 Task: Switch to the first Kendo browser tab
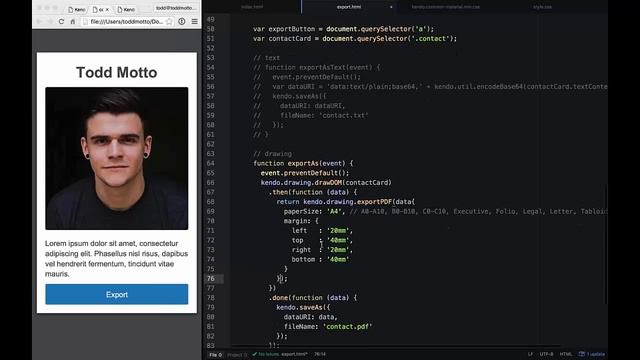[x=78, y=9]
